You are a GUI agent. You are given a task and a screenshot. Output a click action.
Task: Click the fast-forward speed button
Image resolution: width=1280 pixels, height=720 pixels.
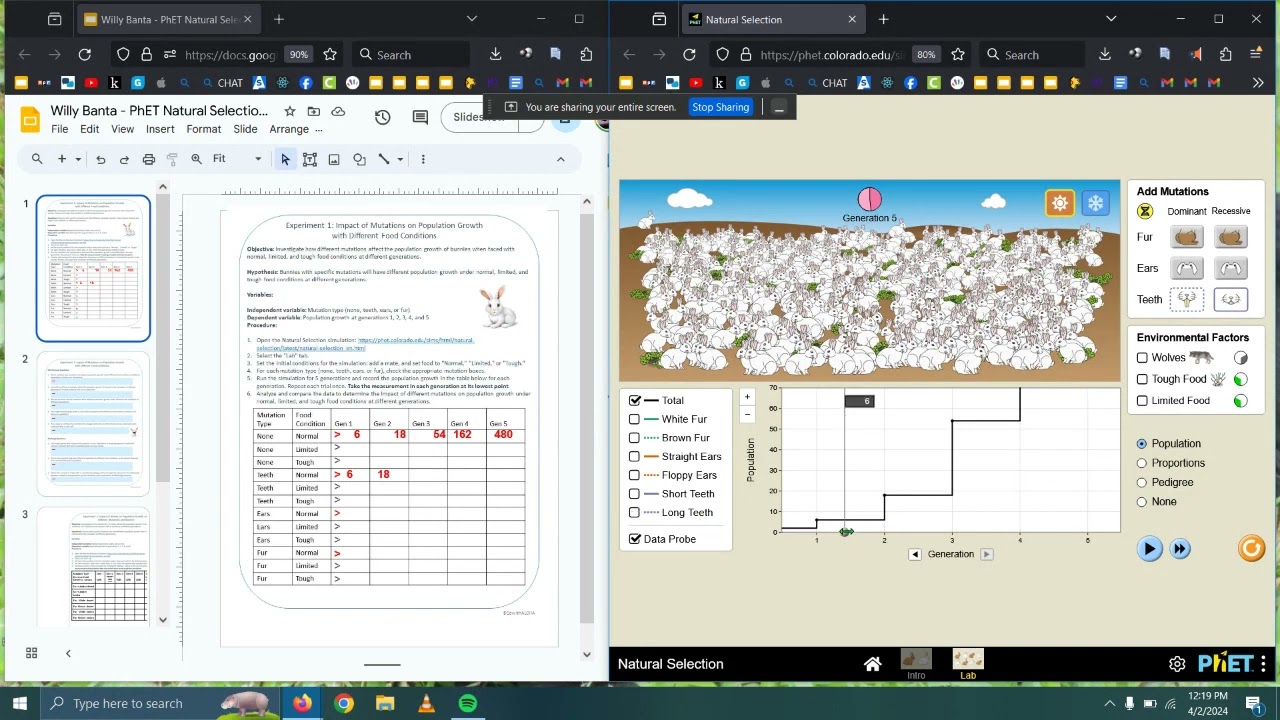pyautogui.click(x=1180, y=549)
